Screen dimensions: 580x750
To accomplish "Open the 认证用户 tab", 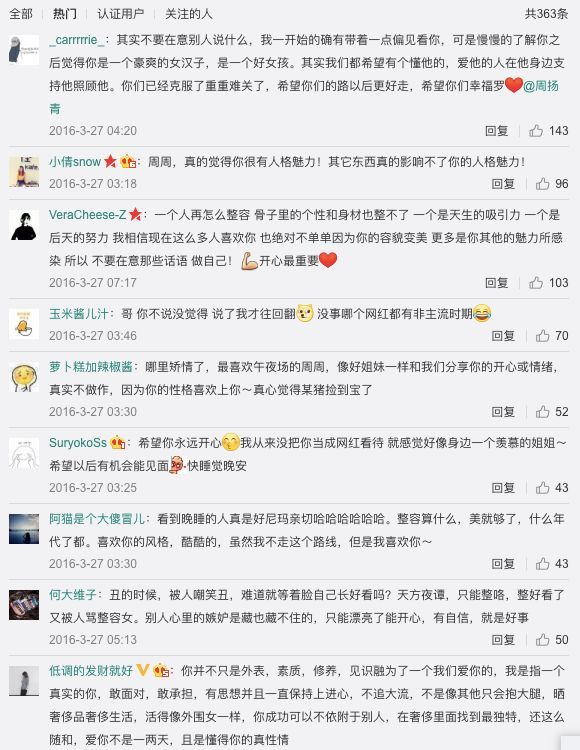I will click(120, 14).
